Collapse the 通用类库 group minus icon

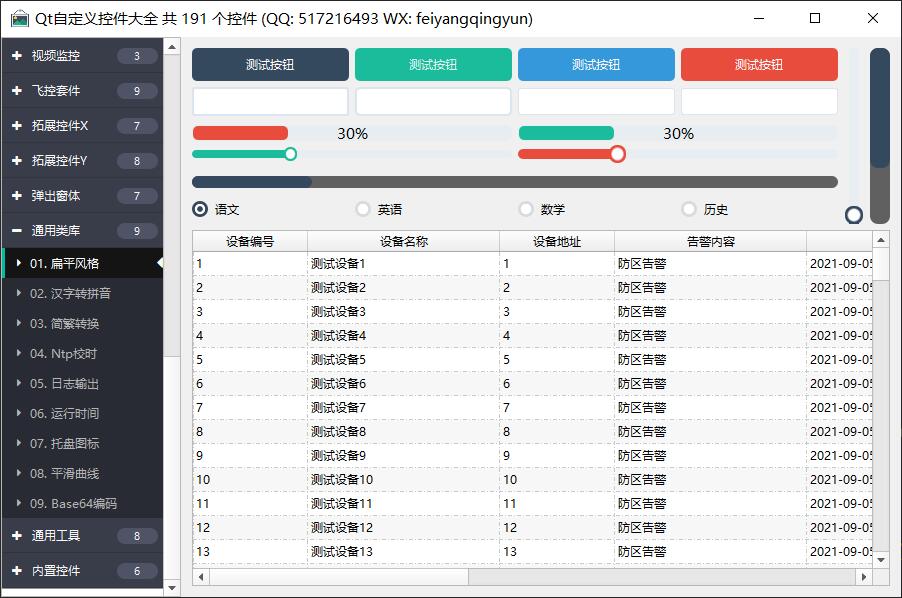click(x=17, y=231)
